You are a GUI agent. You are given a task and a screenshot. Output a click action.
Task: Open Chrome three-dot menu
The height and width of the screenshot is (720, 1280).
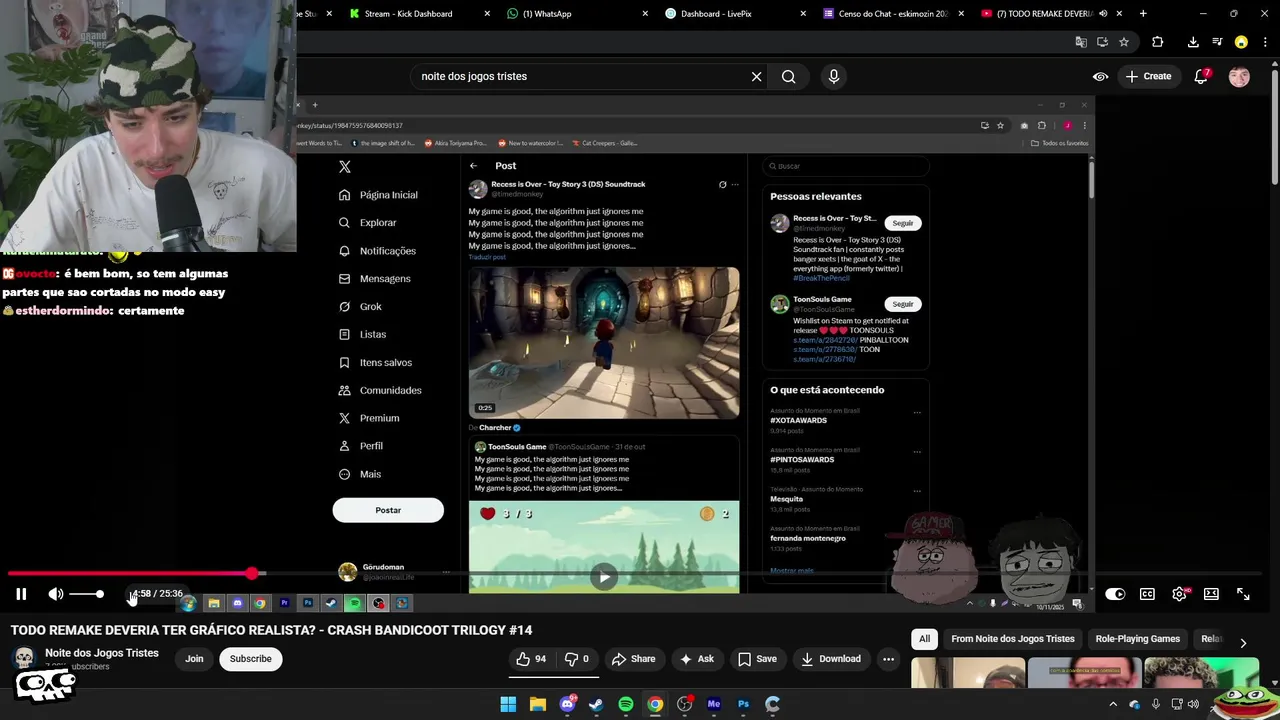point(1265,42)
